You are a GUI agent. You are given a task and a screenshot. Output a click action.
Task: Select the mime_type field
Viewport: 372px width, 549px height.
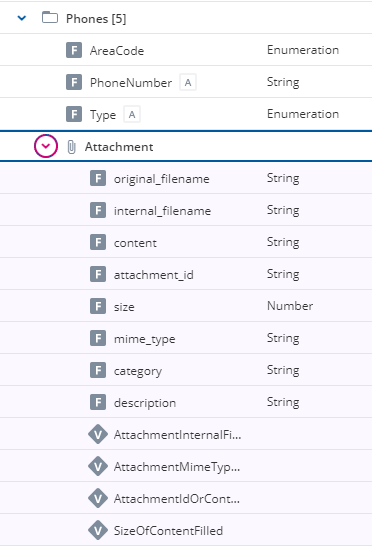186,338
